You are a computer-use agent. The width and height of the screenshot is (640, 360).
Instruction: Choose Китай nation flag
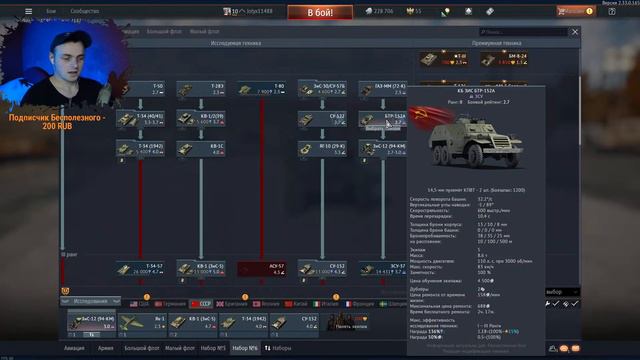tap(296, 304)
